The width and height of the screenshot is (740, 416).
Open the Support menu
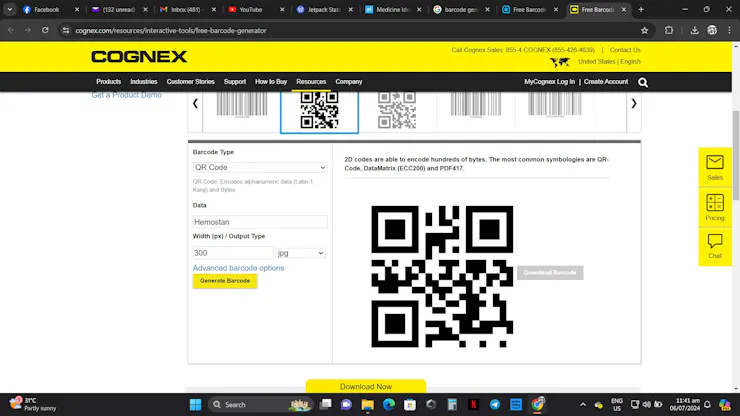(235, 82)
